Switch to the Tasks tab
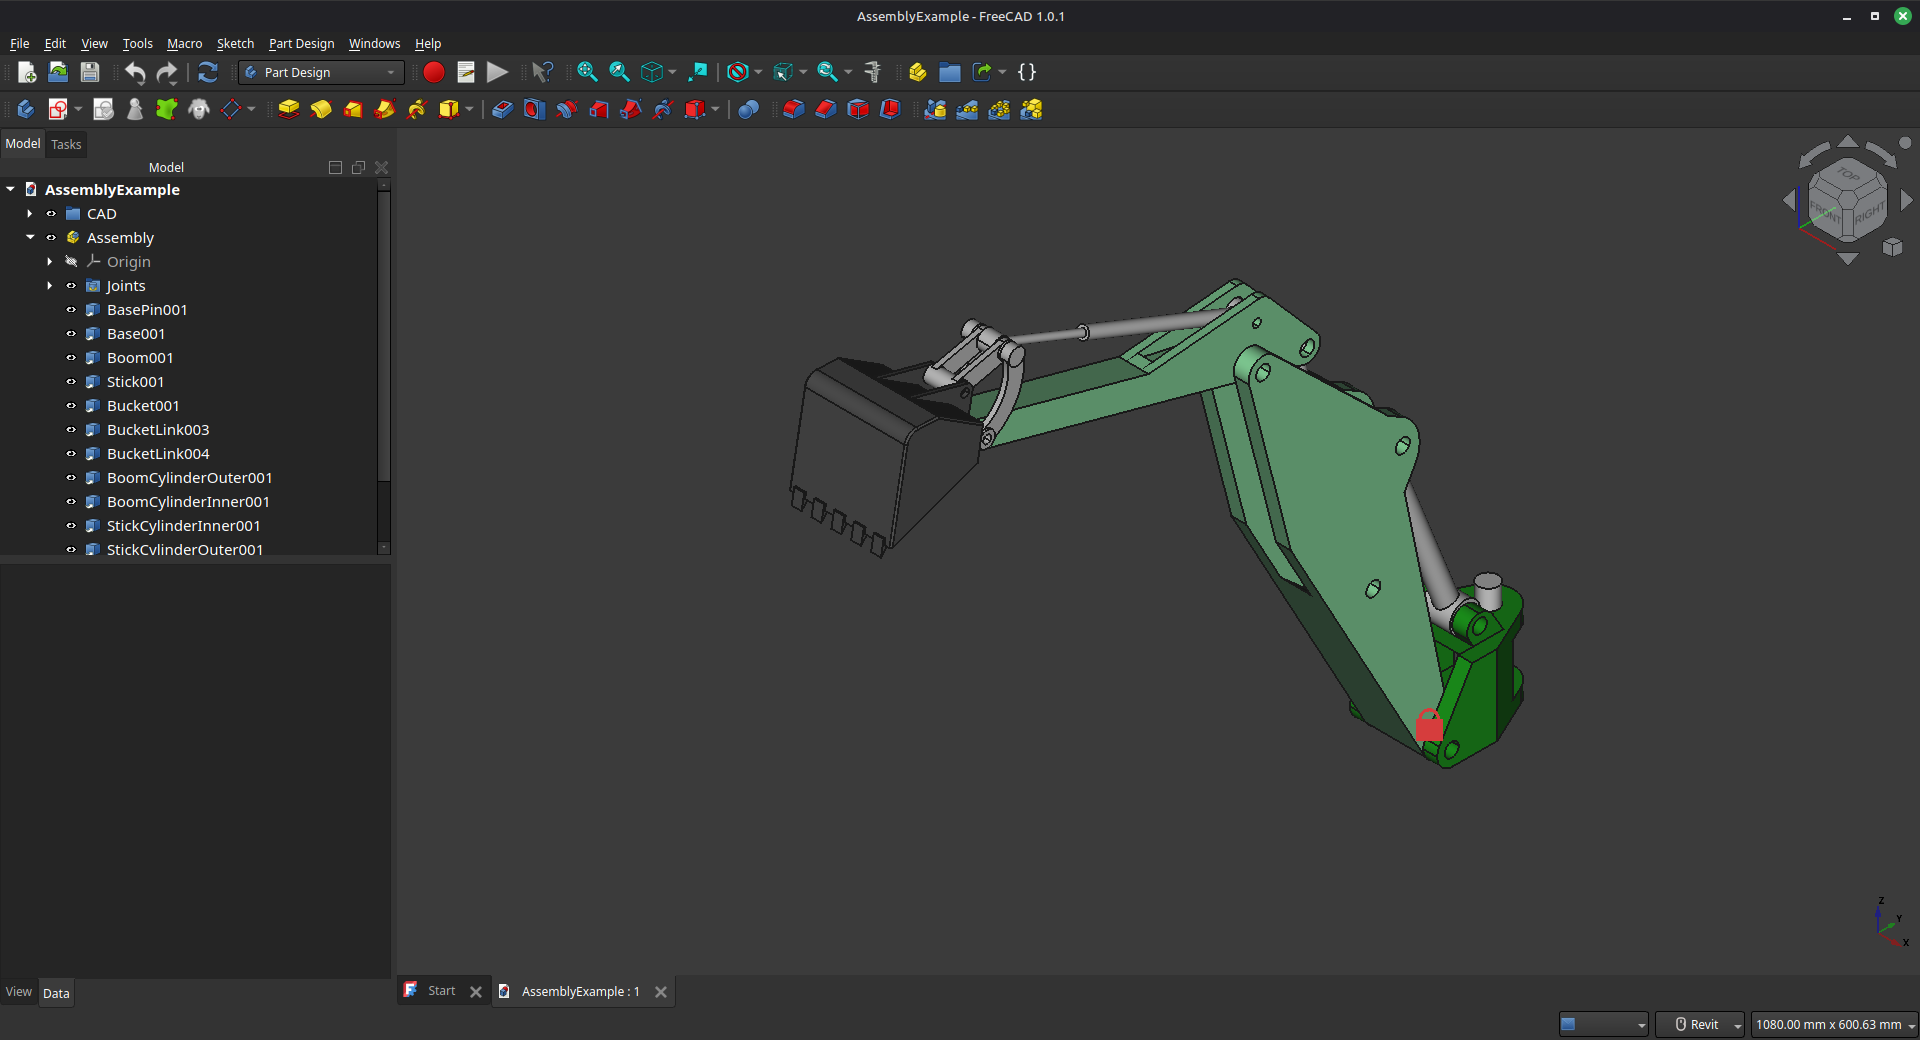The height and width of the screenshot is (1040, 1920). tap(66, 145)
